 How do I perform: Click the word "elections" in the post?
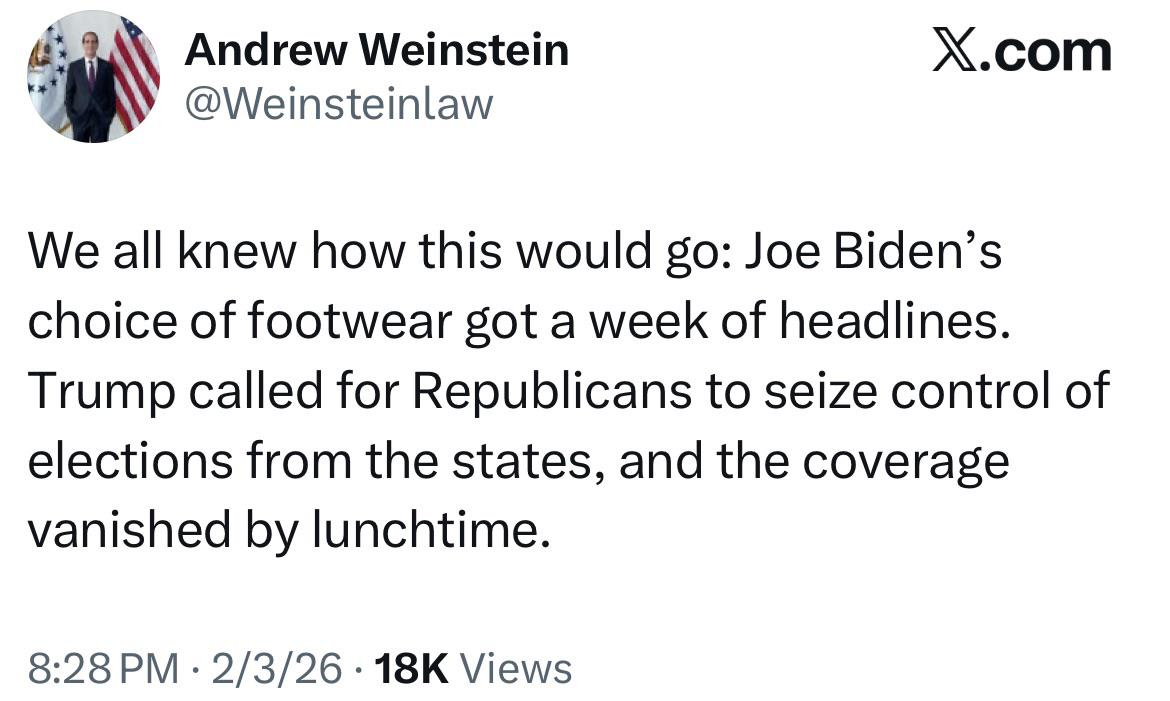(117, 460)
